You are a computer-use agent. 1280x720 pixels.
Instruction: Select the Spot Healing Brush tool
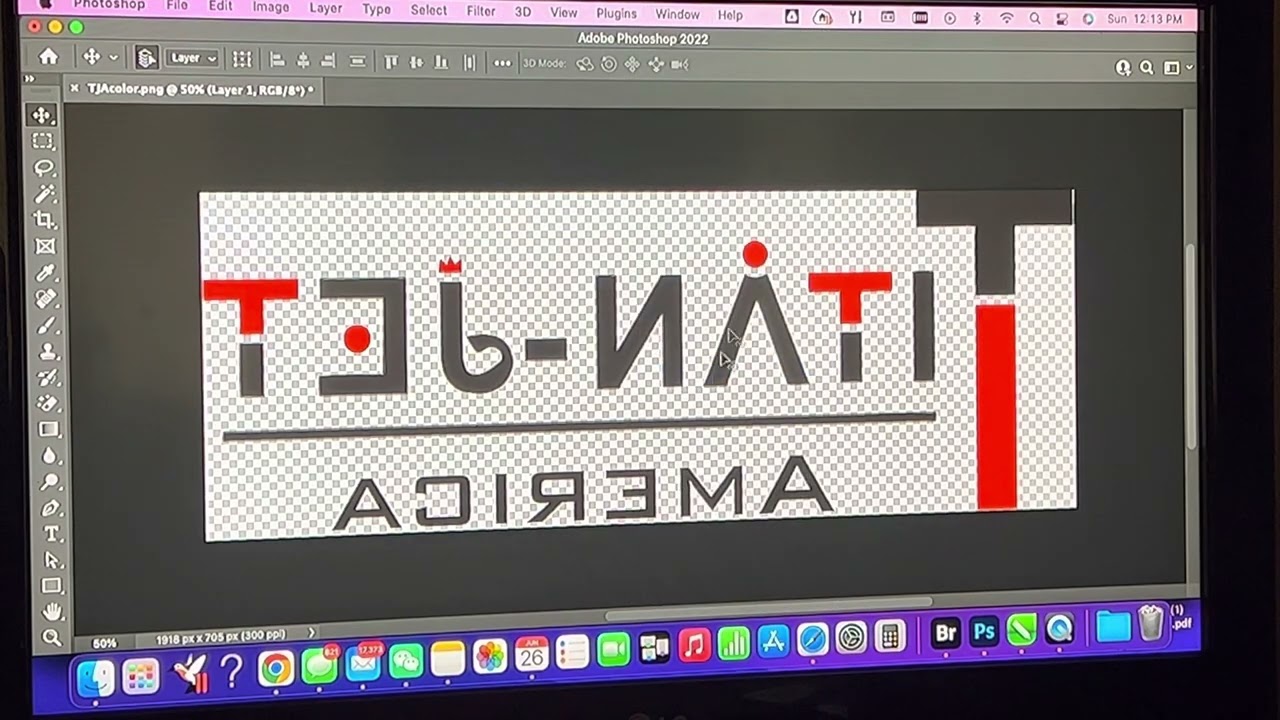46,298
